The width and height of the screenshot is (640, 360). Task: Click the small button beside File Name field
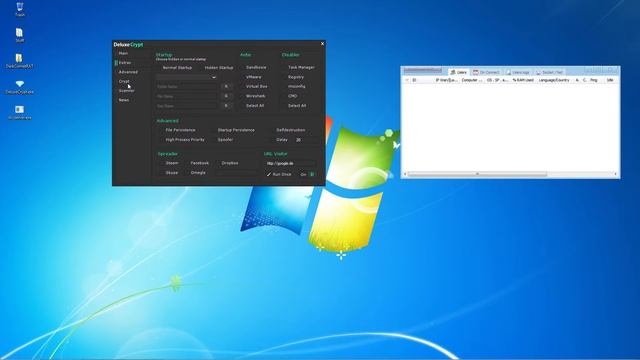pyautogui.click(x=227, y=96)
